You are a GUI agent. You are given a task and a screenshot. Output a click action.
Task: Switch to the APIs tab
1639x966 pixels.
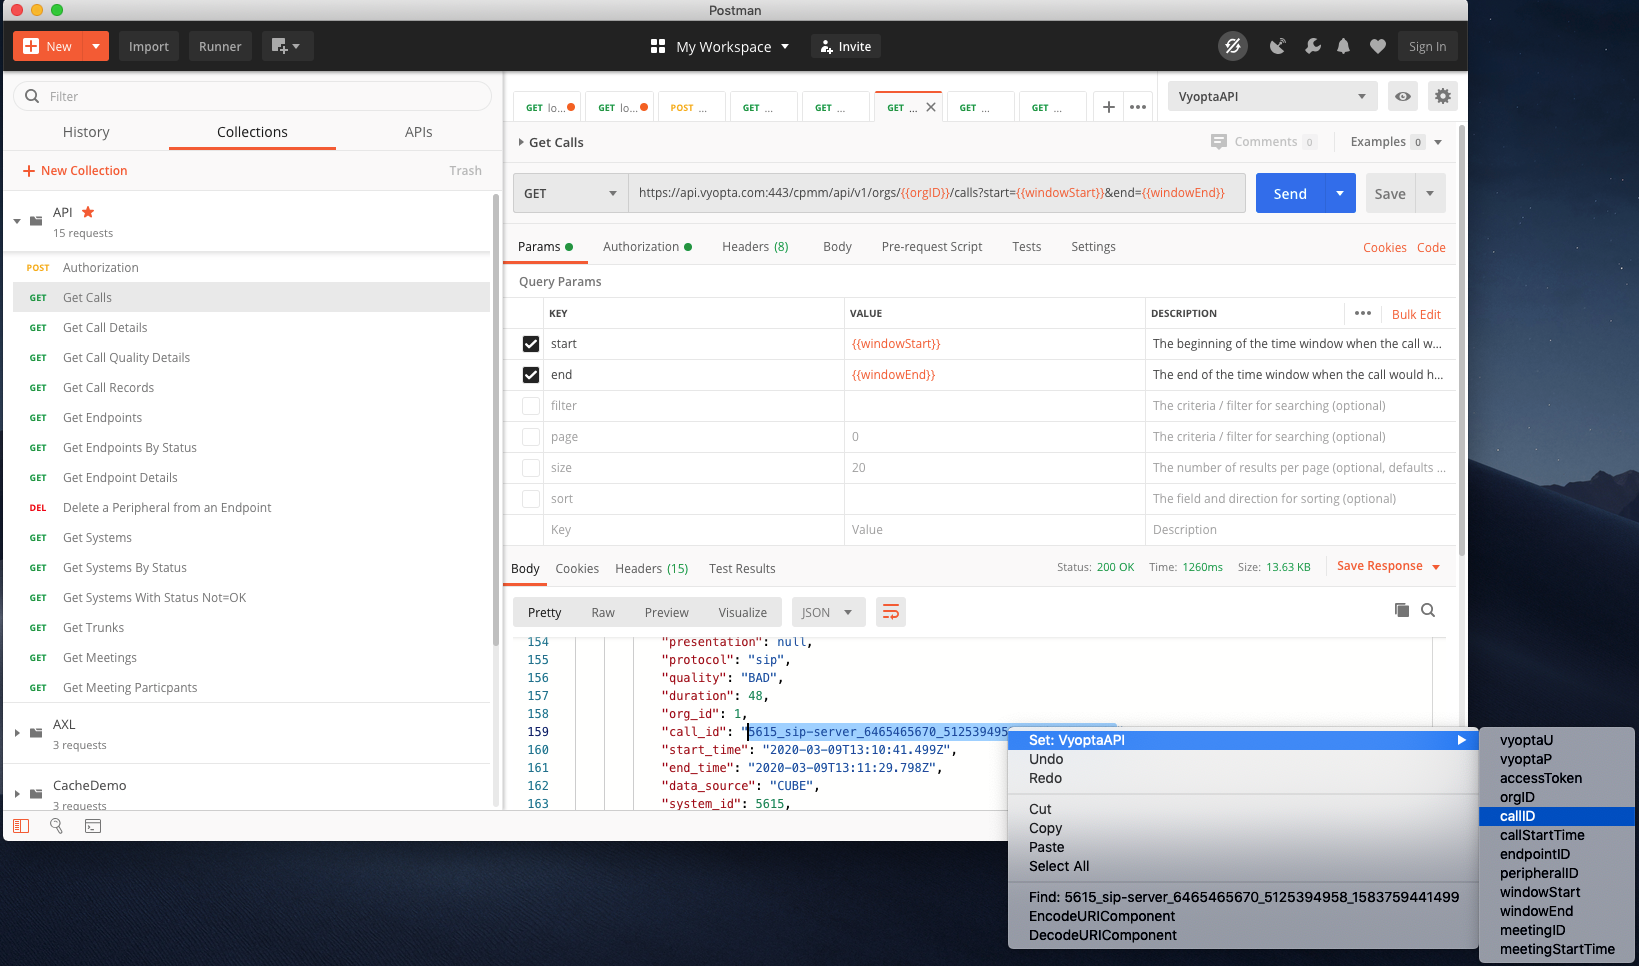pos(419,132)
